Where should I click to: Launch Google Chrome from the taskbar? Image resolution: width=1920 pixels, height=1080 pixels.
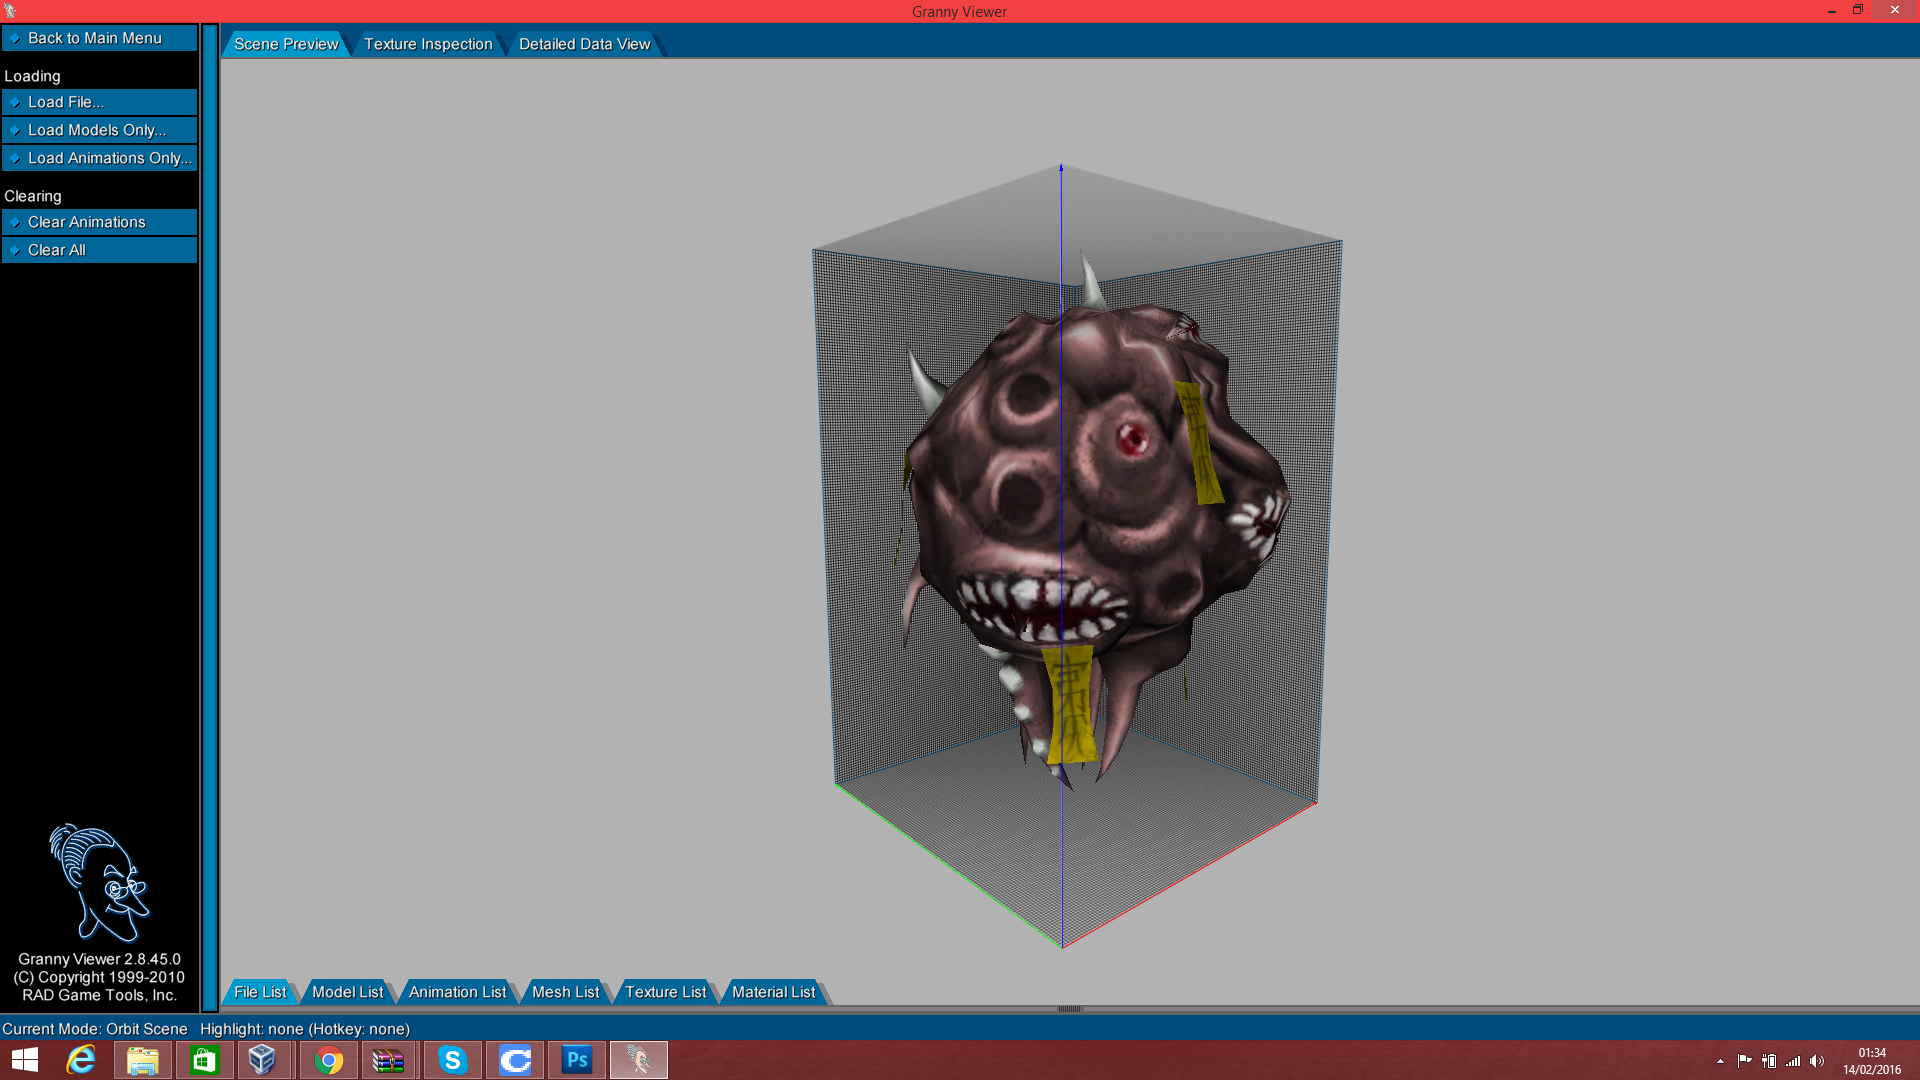pos(328,1060)
